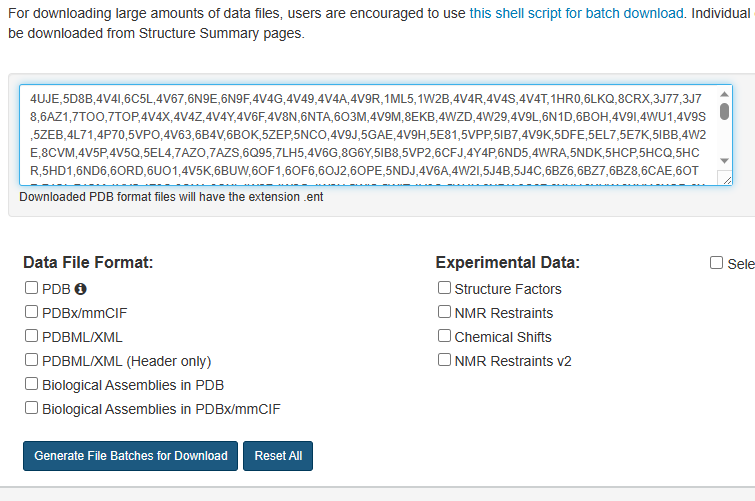Check Biological Assemblies in PDBx/mmCIF
The image size is (755, 501).
(31, 408)
